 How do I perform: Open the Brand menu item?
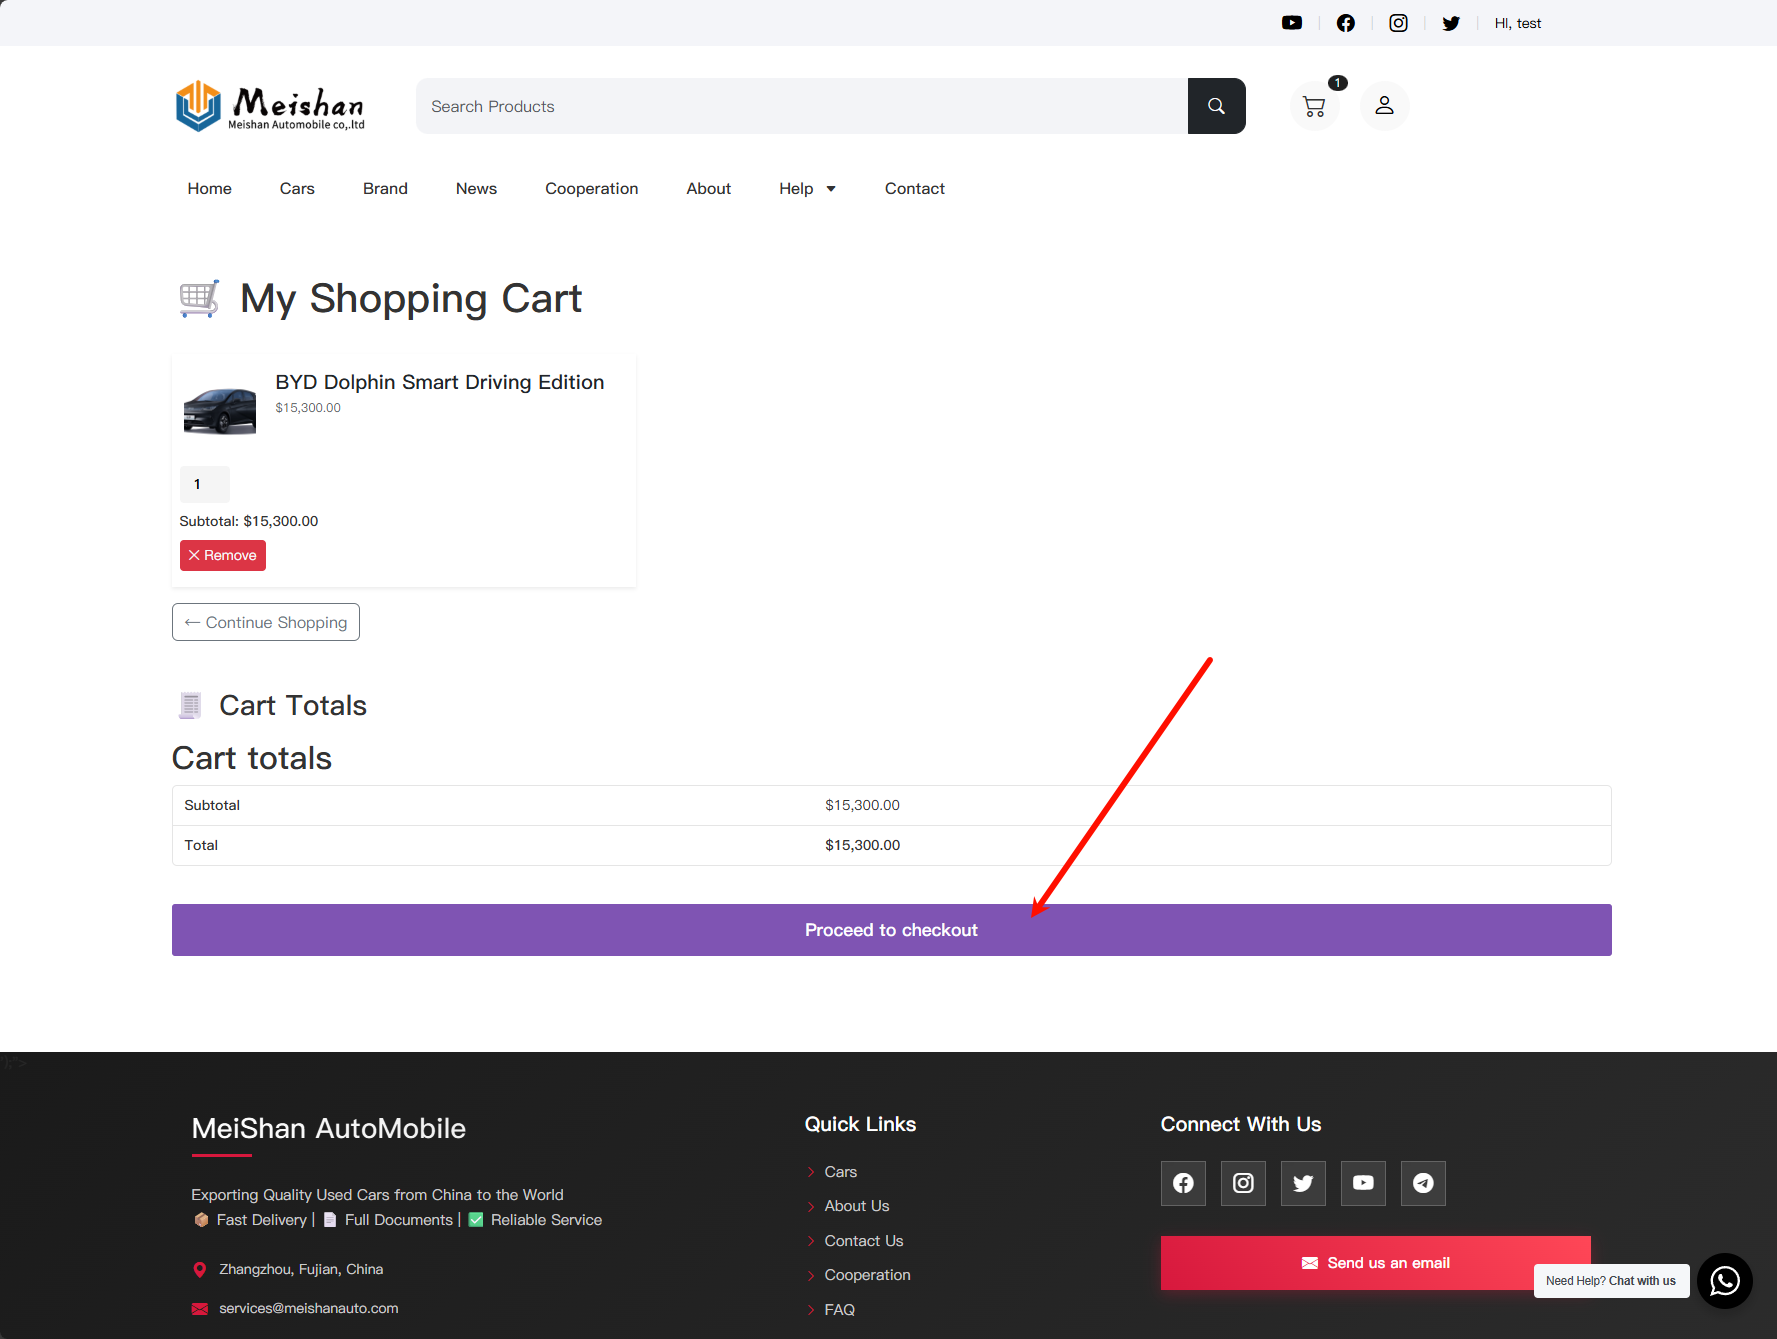pyautogui.click(x=385, y=189)
